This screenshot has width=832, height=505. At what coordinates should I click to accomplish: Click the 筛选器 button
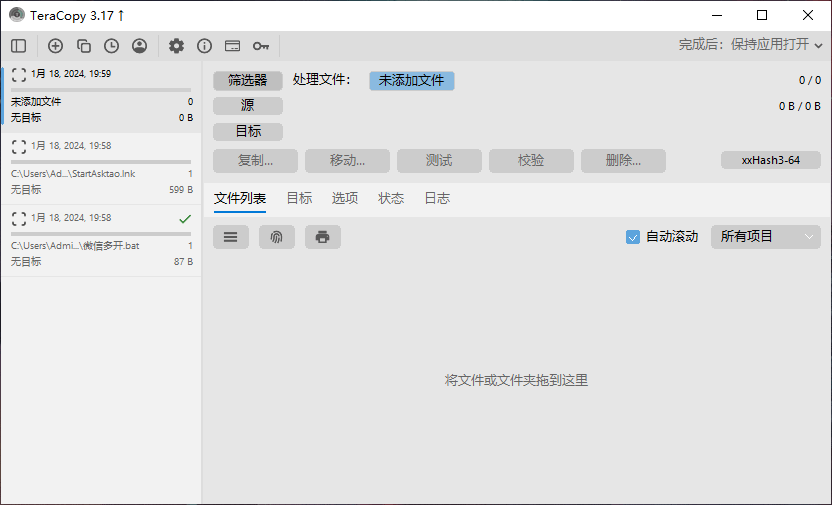pyautogui.click(x=248, y=81)
